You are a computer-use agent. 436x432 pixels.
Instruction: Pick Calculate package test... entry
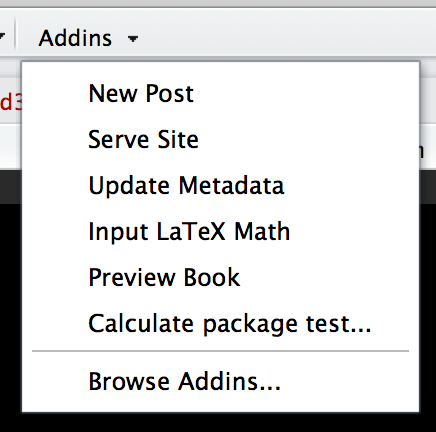(x=230, y=324)
